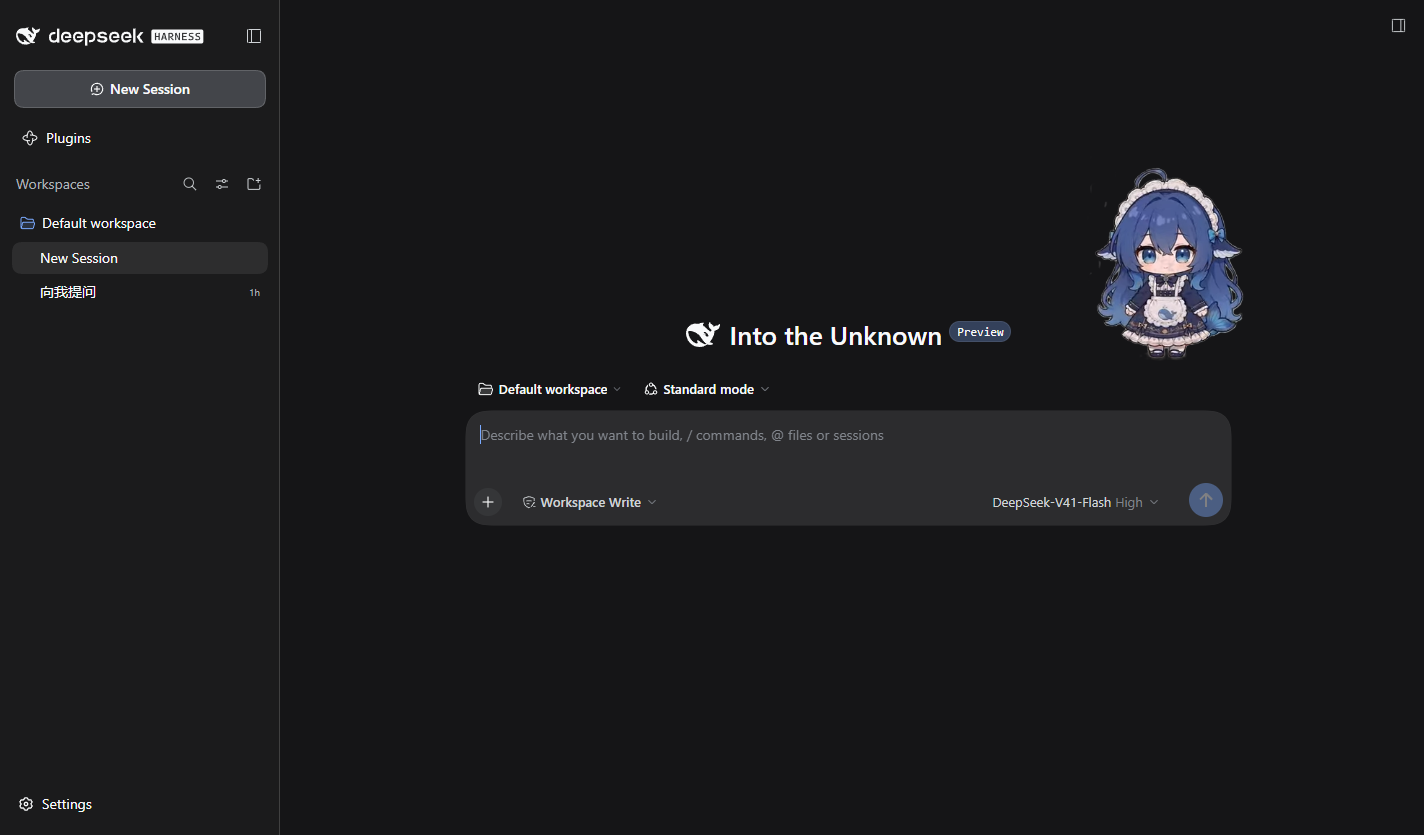Click the HARNESS badge
This screenshot has width=1424, height=835.
coord(177,37)
